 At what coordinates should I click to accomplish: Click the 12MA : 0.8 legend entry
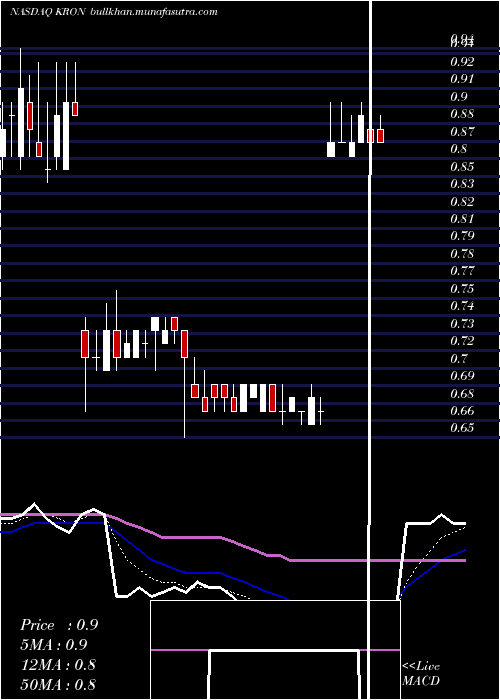click(x=58, y=664)
